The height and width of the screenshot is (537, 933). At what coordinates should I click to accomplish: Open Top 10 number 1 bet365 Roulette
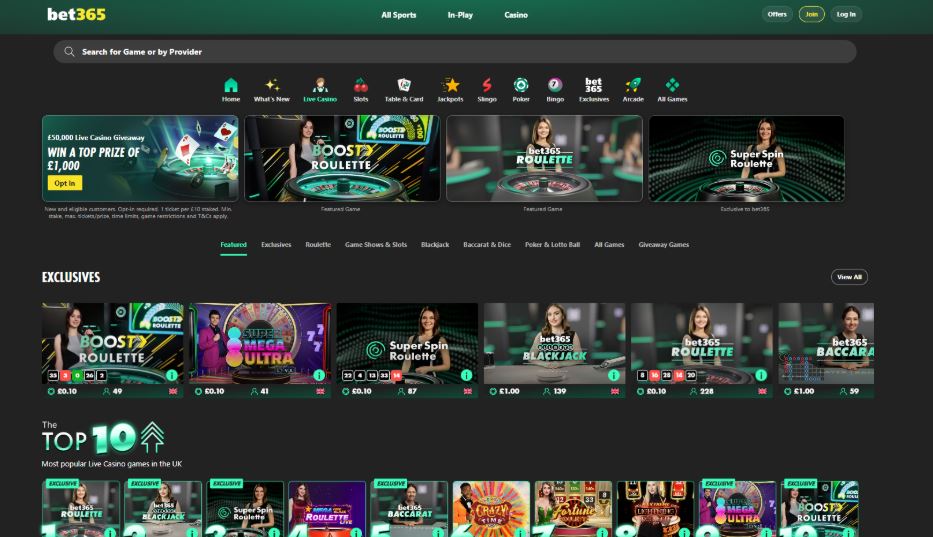coord(81,509)
